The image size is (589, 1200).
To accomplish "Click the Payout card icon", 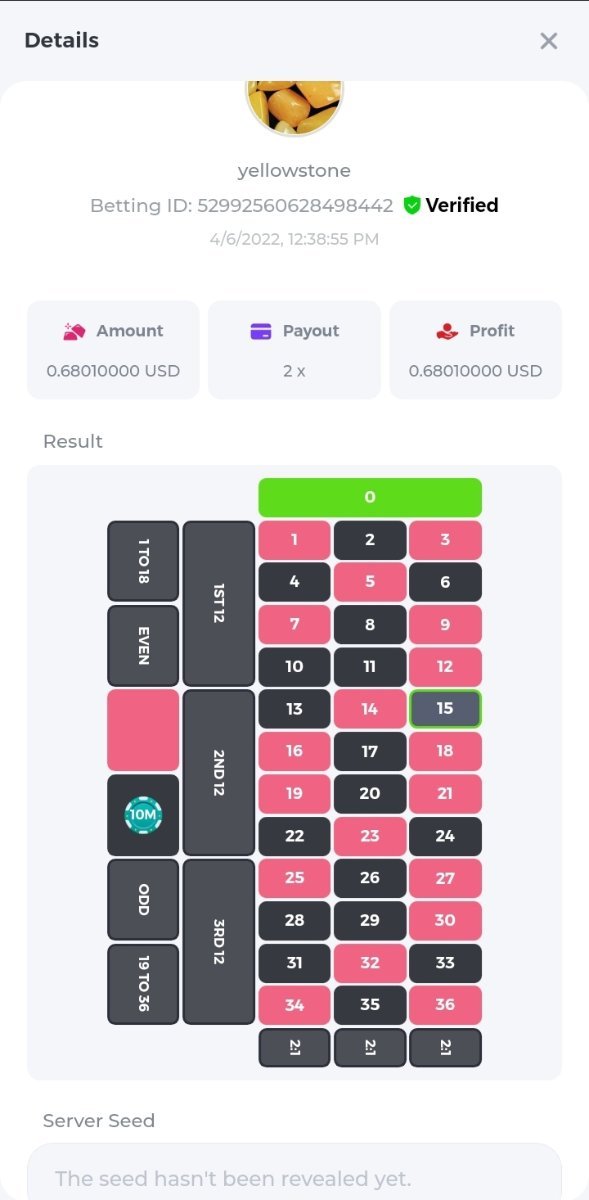I will coord(261,331).
